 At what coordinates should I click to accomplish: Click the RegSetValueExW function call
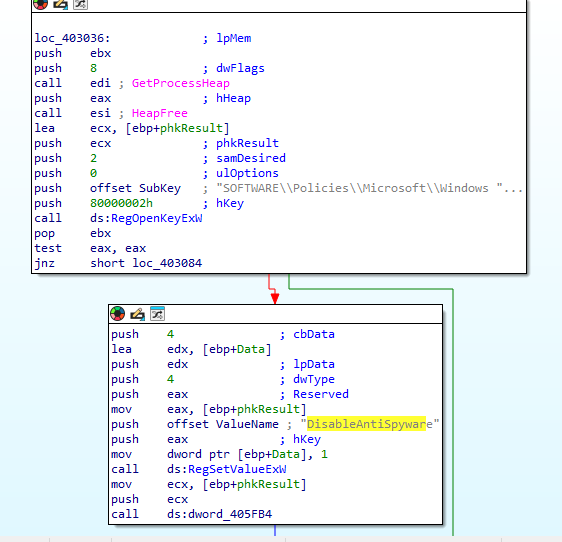(x=237, y=469)
